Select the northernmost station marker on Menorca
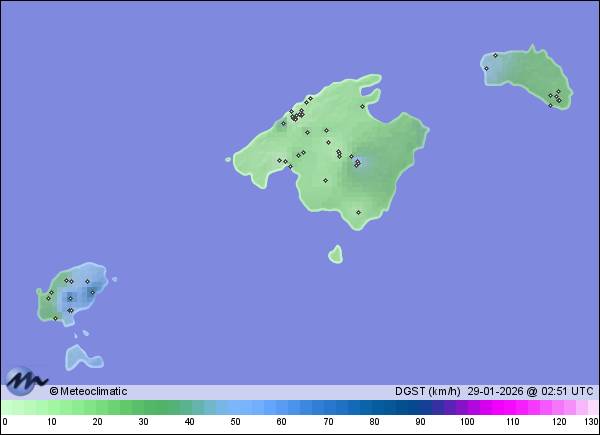The height and width of the screenshot is (435, 600). [x=495, y=55]
